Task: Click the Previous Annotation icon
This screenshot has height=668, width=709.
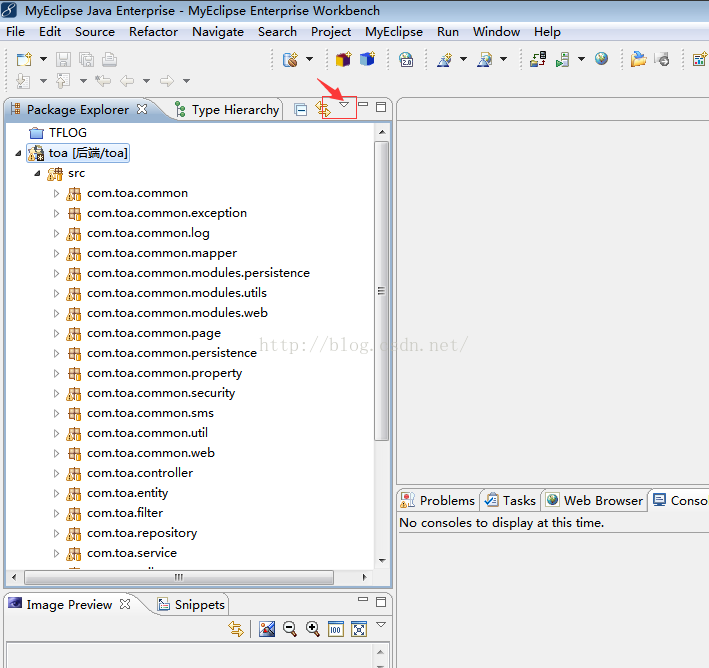Action: coord(63,81)
